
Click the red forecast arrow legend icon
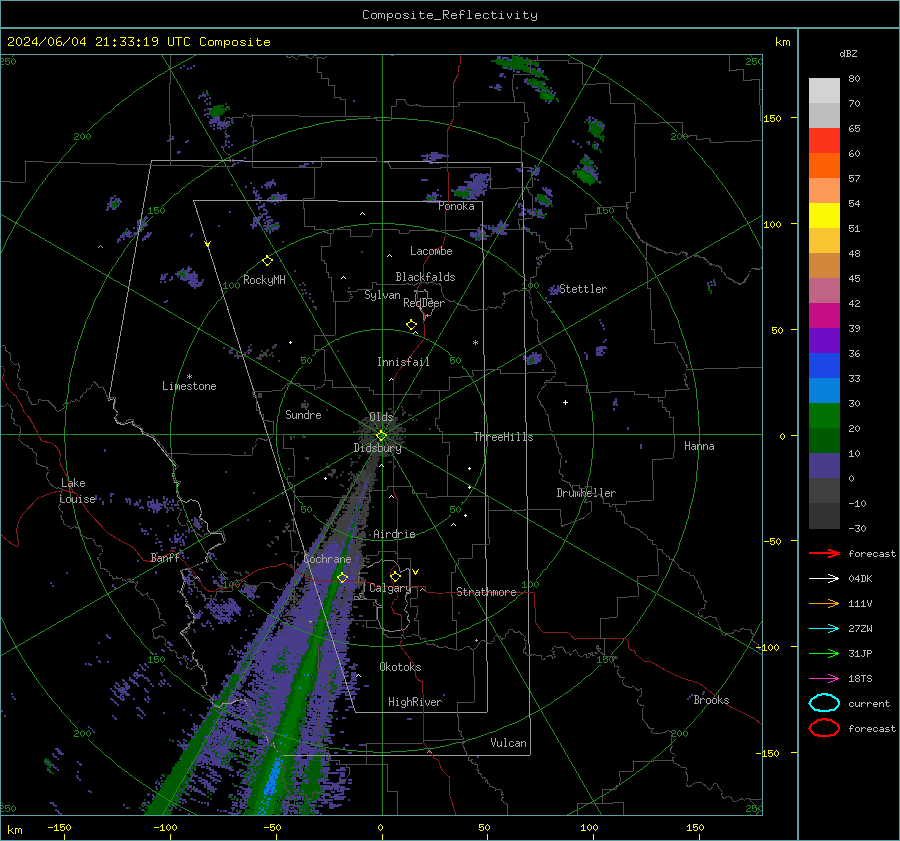(x=824, y=553)
